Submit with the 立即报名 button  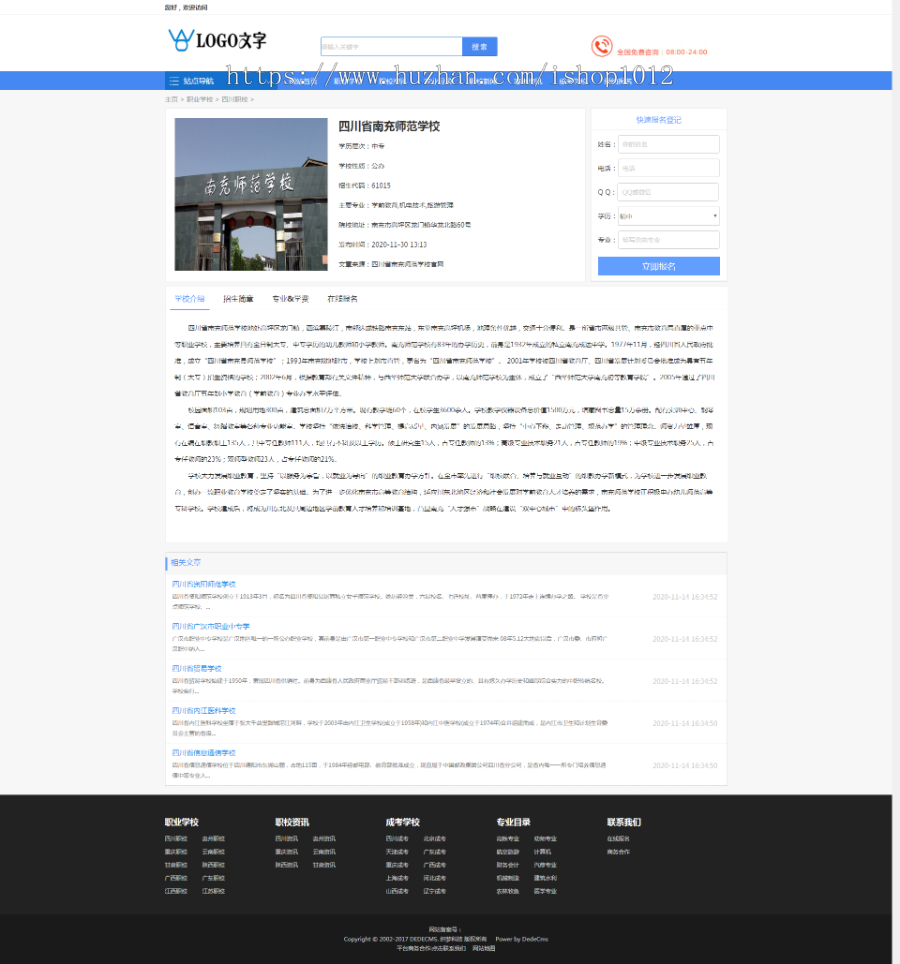(x=658, y=266)
